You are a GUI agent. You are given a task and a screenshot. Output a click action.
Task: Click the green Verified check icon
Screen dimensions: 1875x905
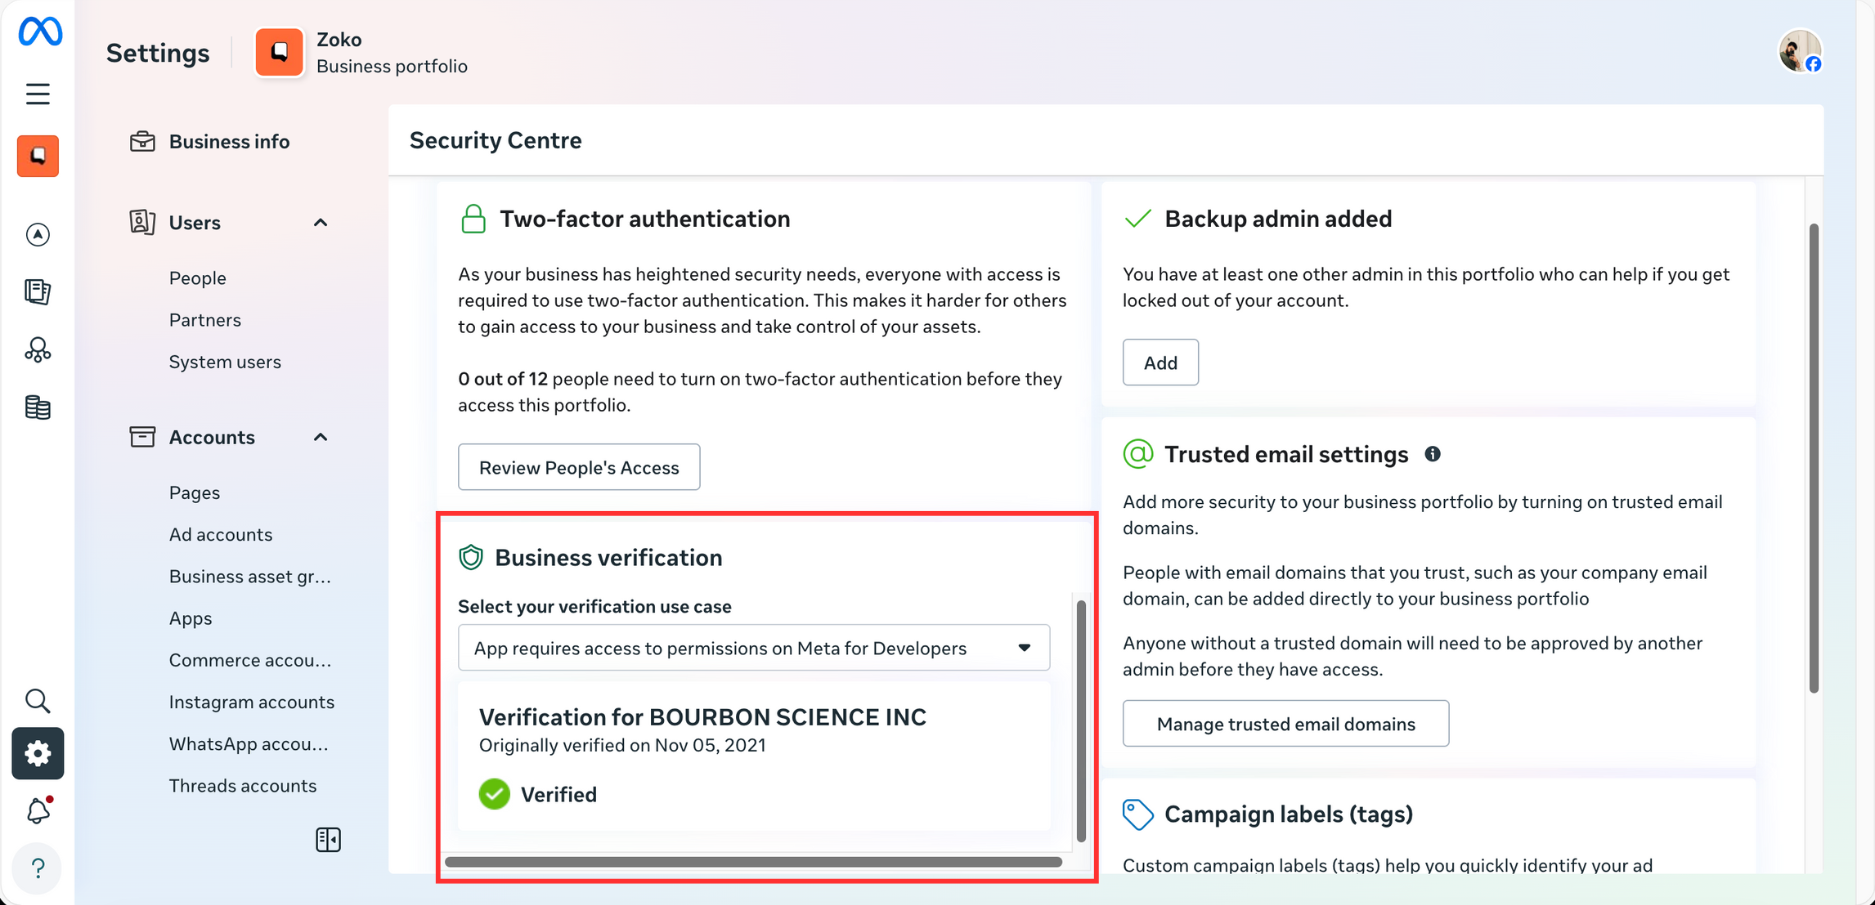coord(494,794)
